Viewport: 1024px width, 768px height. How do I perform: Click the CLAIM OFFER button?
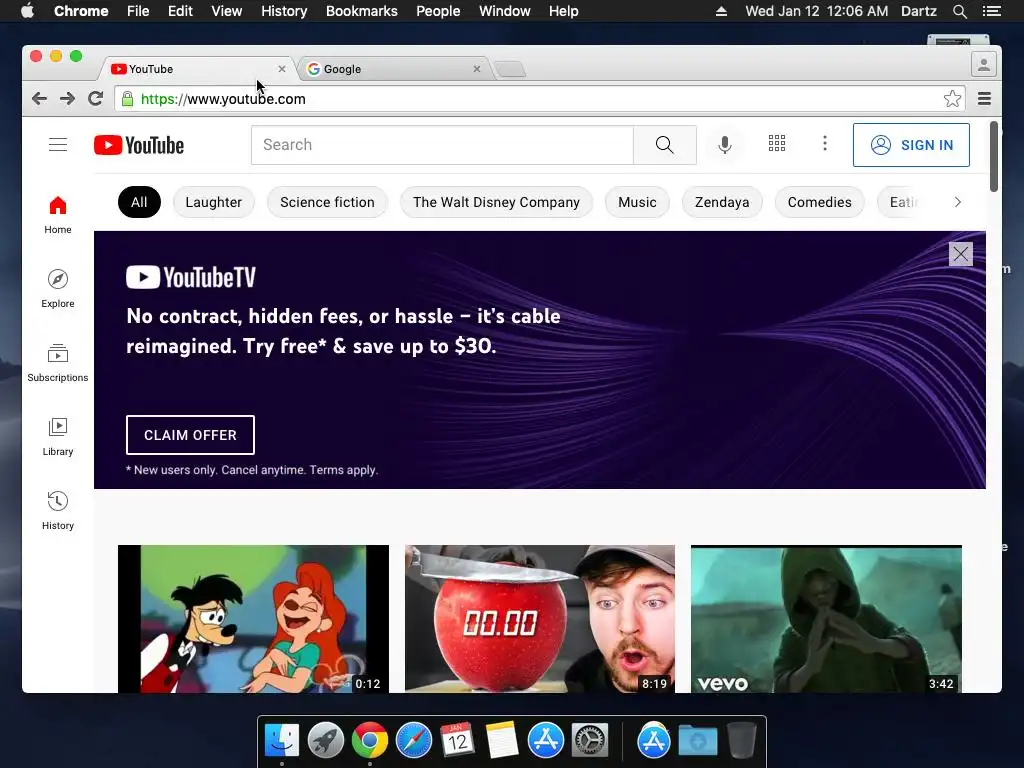click(190, 435)
